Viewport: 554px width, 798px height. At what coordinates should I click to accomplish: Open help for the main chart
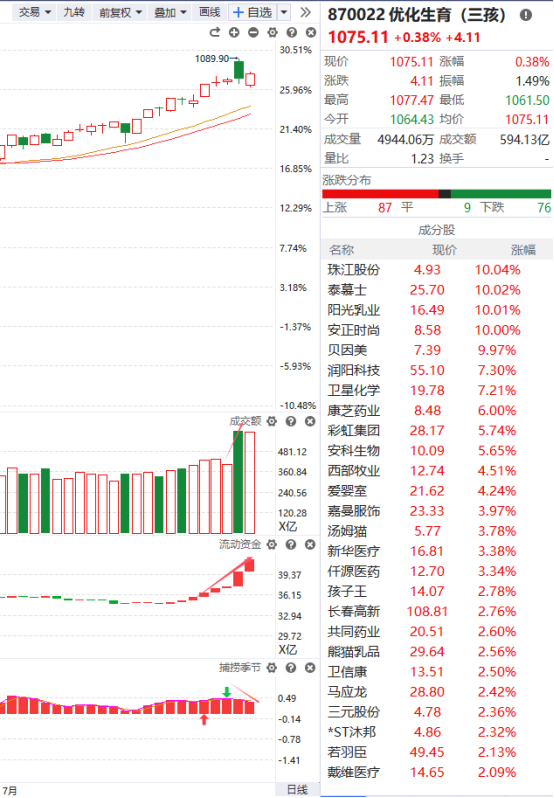coord(291,33)
